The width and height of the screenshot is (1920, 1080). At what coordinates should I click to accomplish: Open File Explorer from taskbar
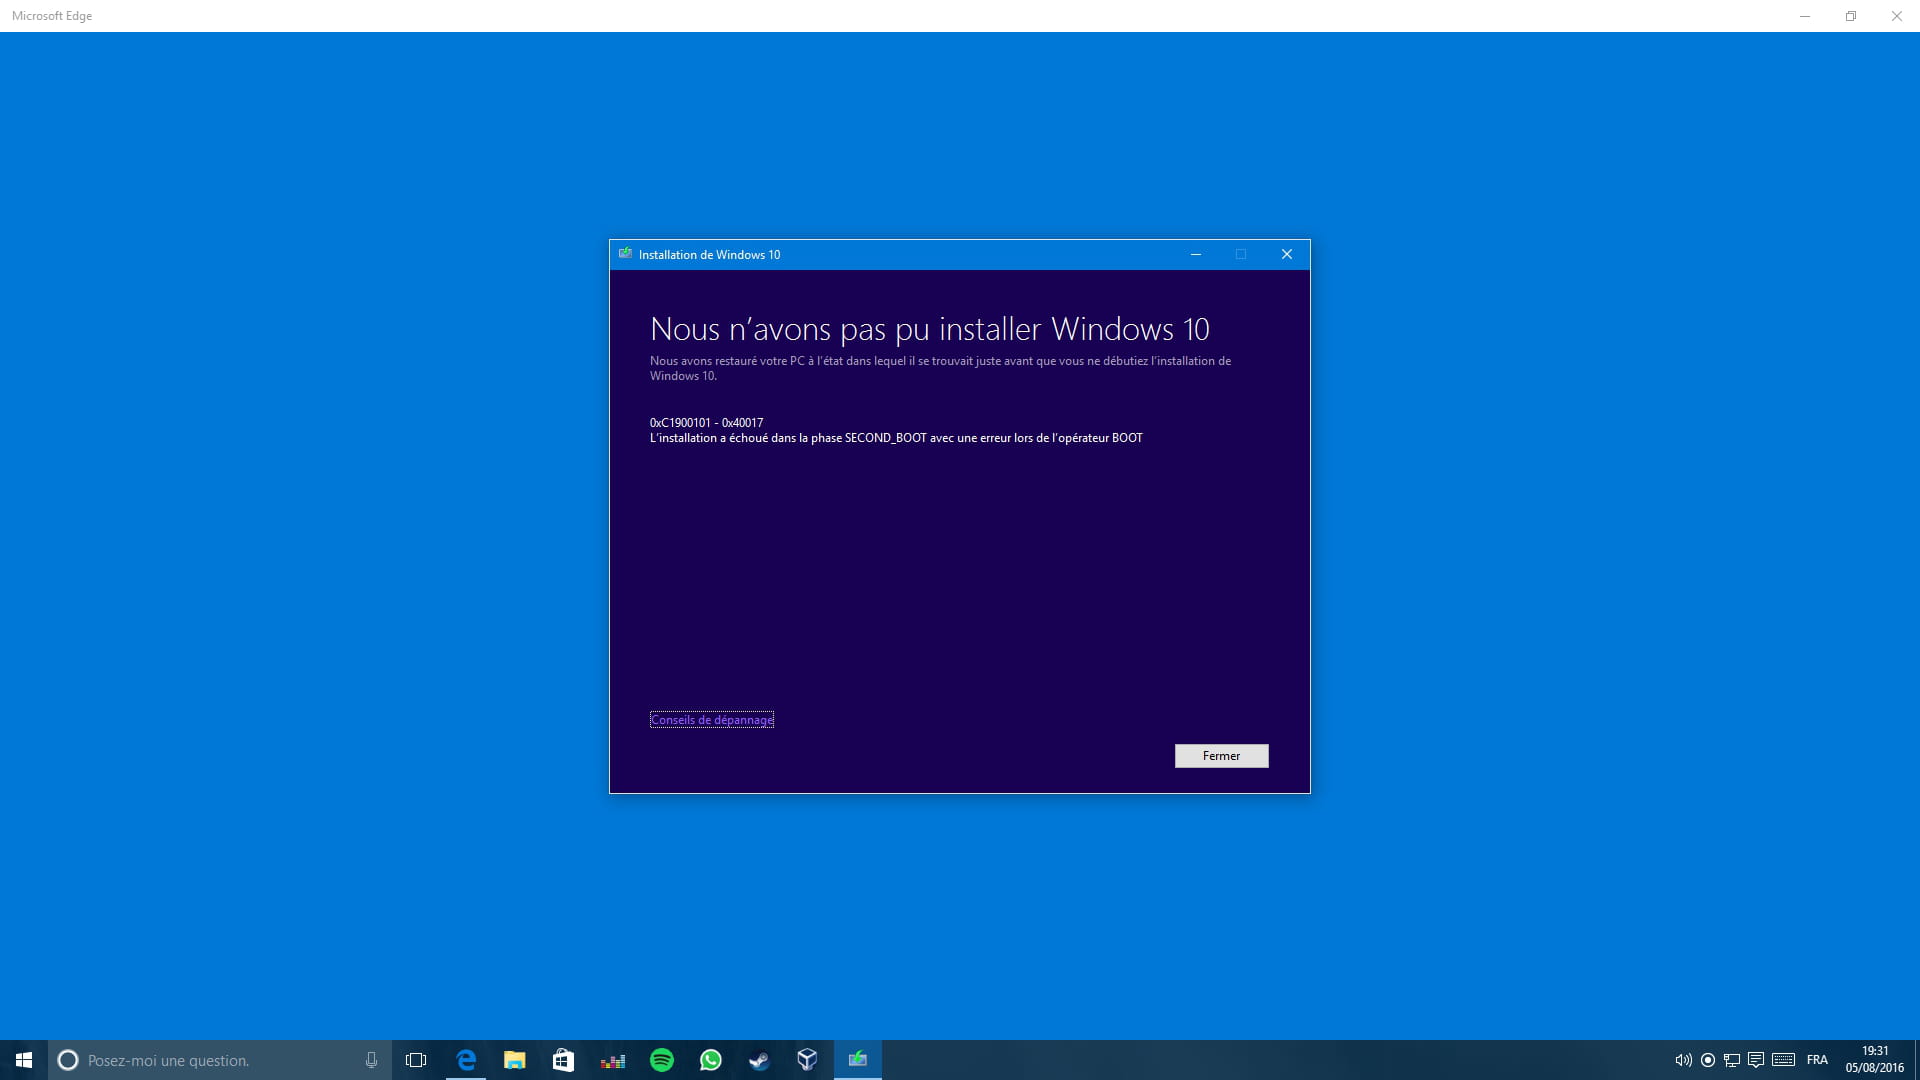click(x=514, y=1060)
